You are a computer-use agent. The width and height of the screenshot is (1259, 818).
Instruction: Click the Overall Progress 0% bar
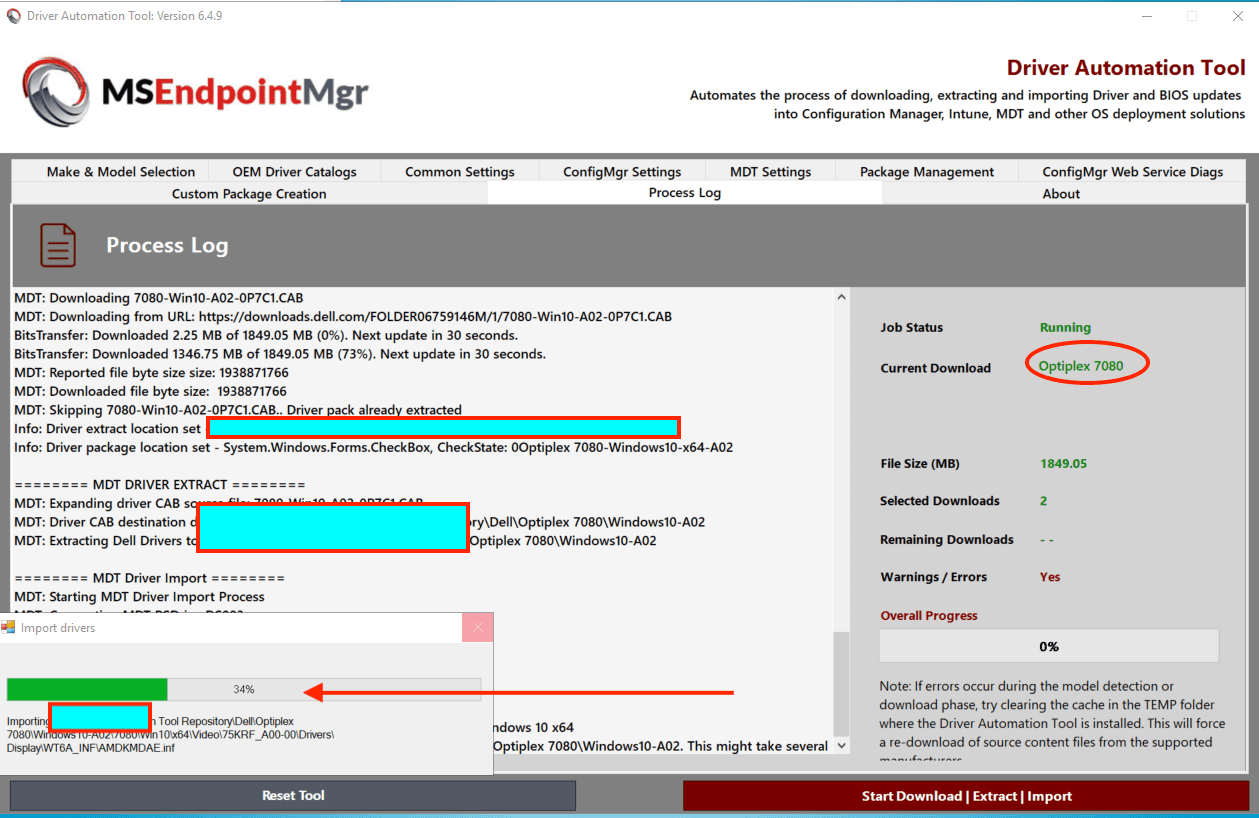(1049, 646)
